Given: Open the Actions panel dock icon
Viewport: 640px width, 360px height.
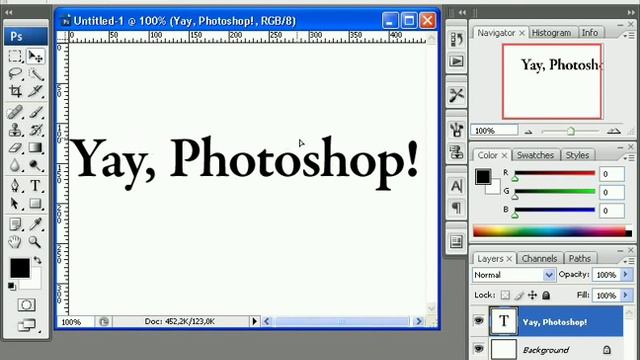Looking at the screenshot, I should 456,61.
